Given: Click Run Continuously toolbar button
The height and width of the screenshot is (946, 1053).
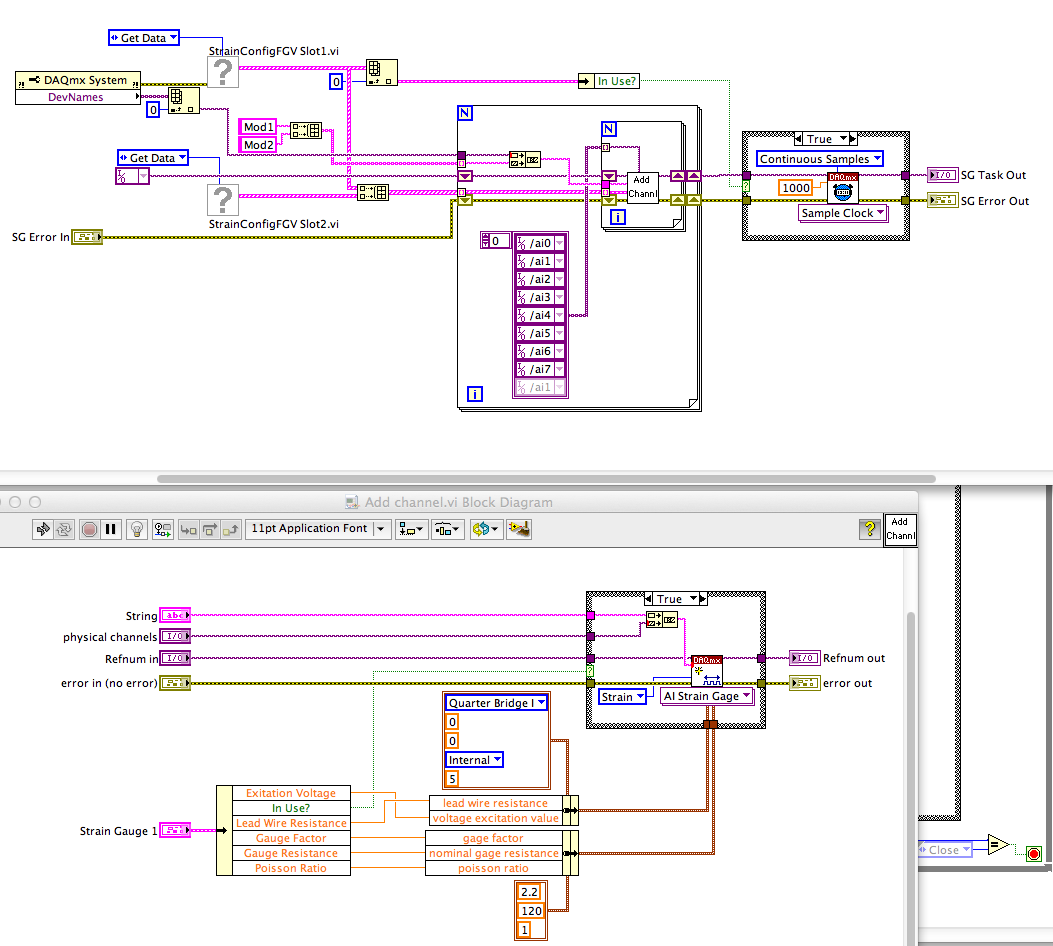Looking at the screenshot, I should pyautogui.click(x=64, y=529).
